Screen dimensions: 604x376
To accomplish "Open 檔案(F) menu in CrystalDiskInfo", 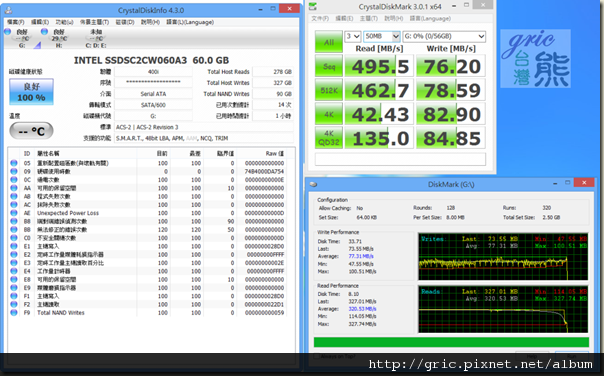I will pos(15,22).
